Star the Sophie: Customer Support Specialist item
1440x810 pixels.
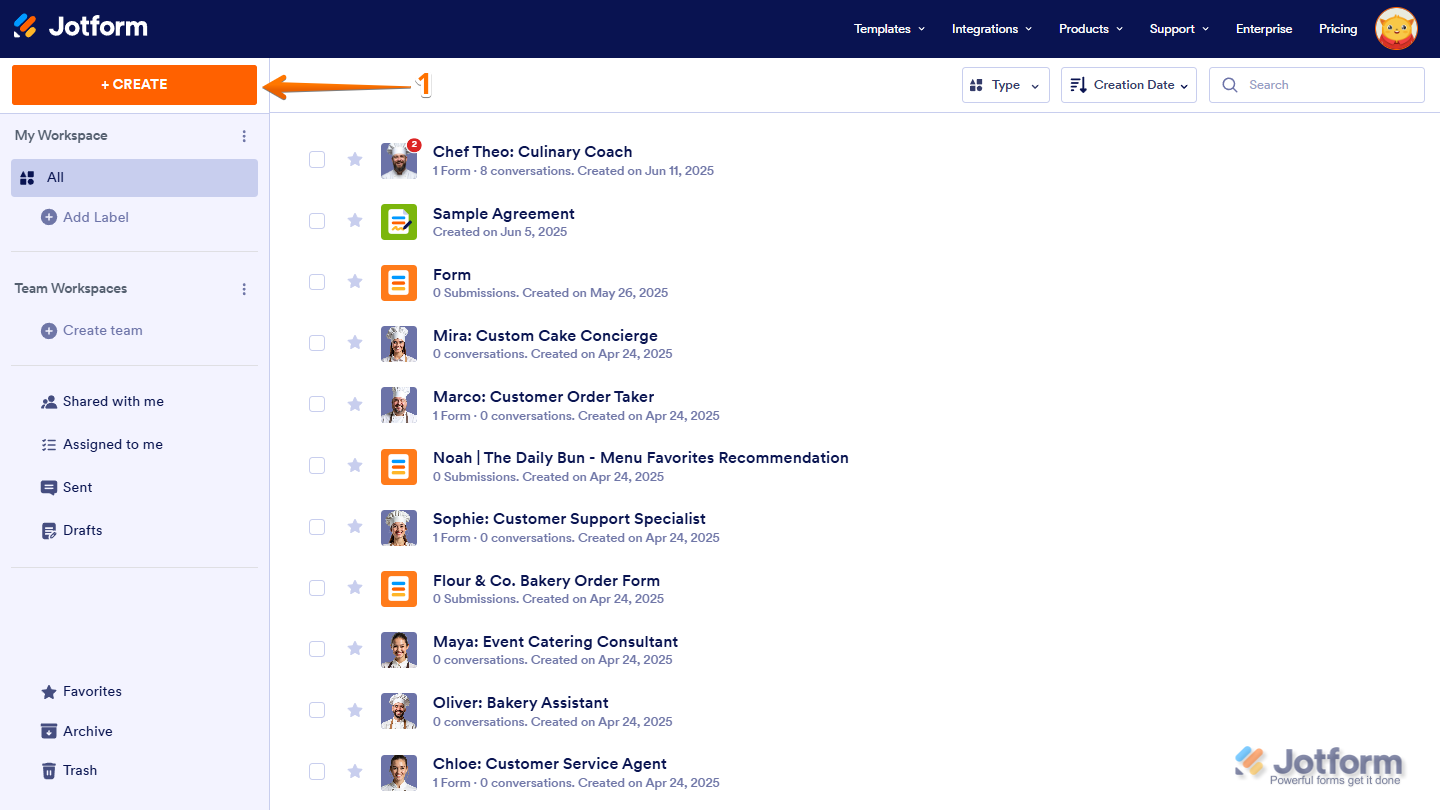[x=355, y=526]
